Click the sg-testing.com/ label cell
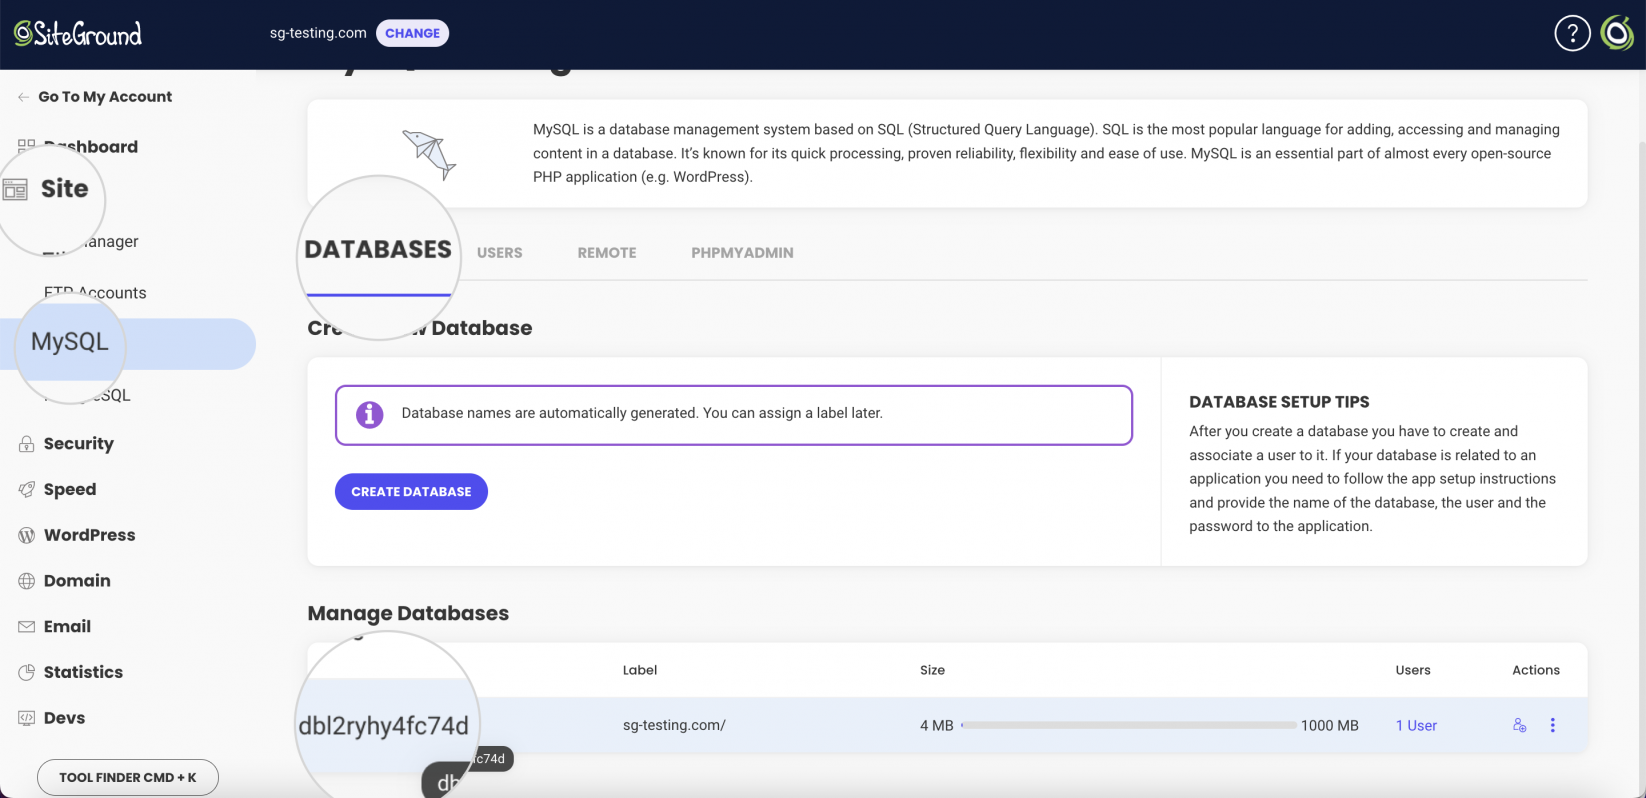This screenshot has width=1646, height=798. 674,726
